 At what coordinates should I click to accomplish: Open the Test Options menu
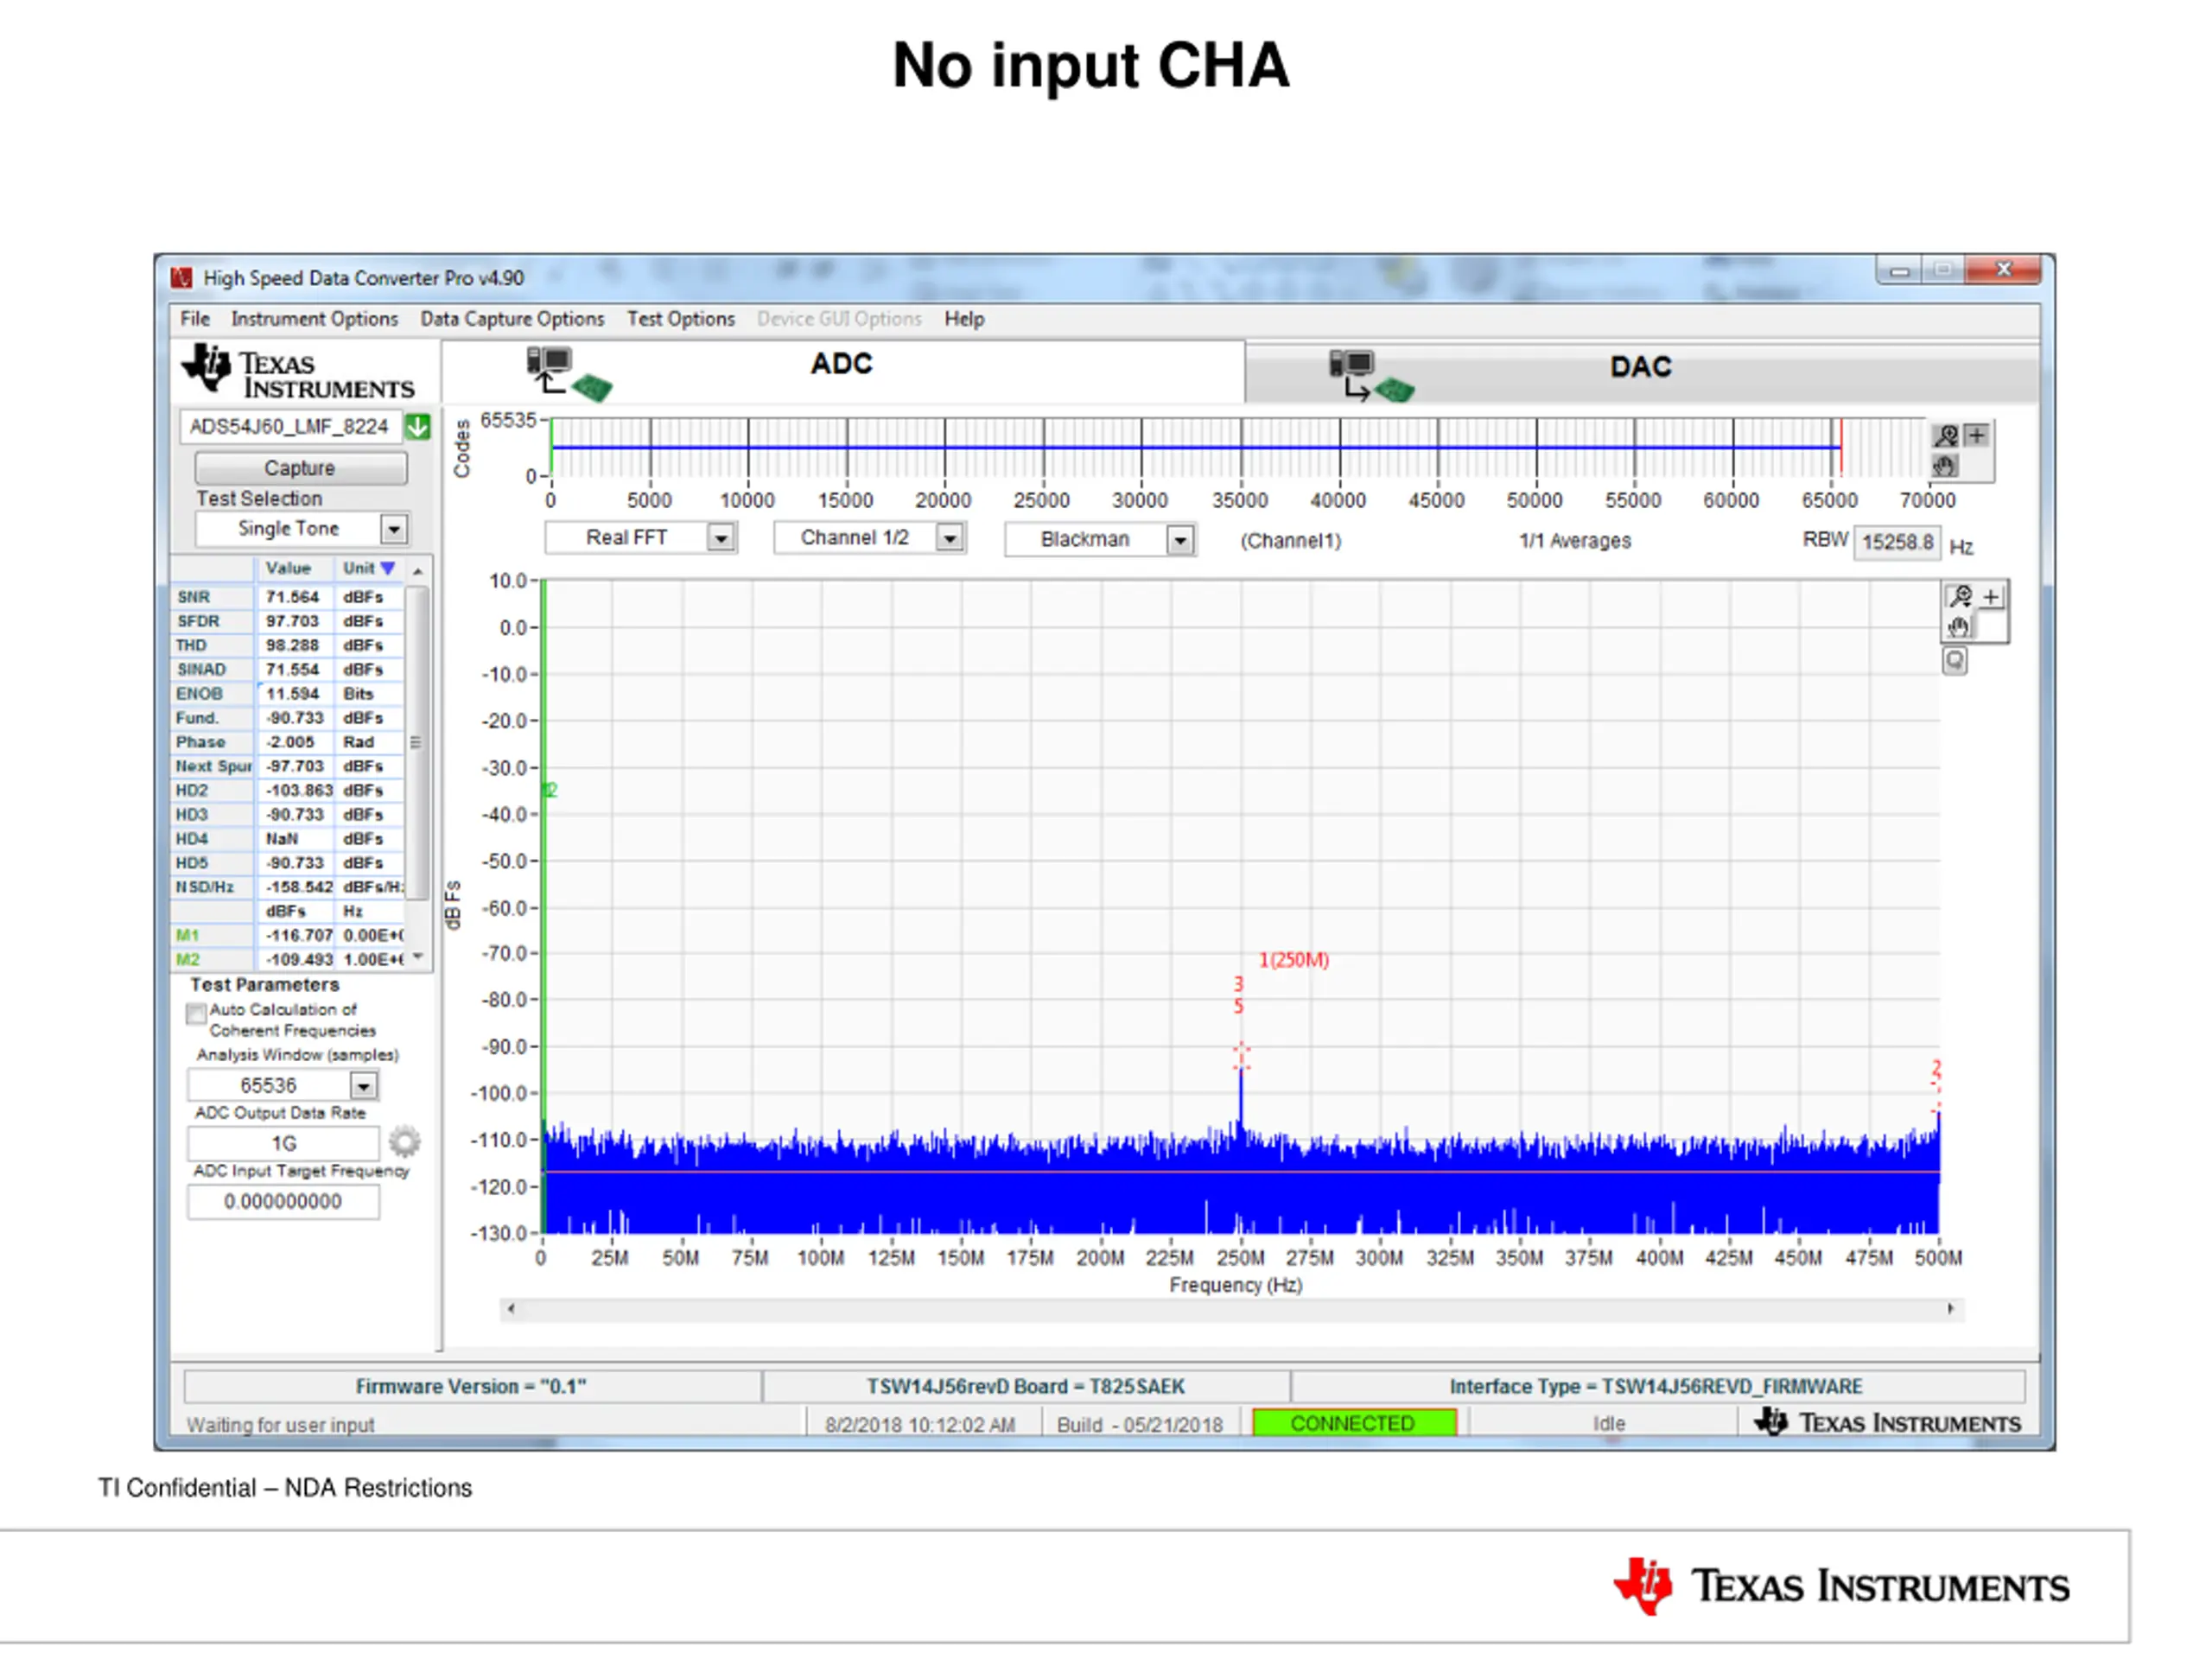(x=680, y=319)
